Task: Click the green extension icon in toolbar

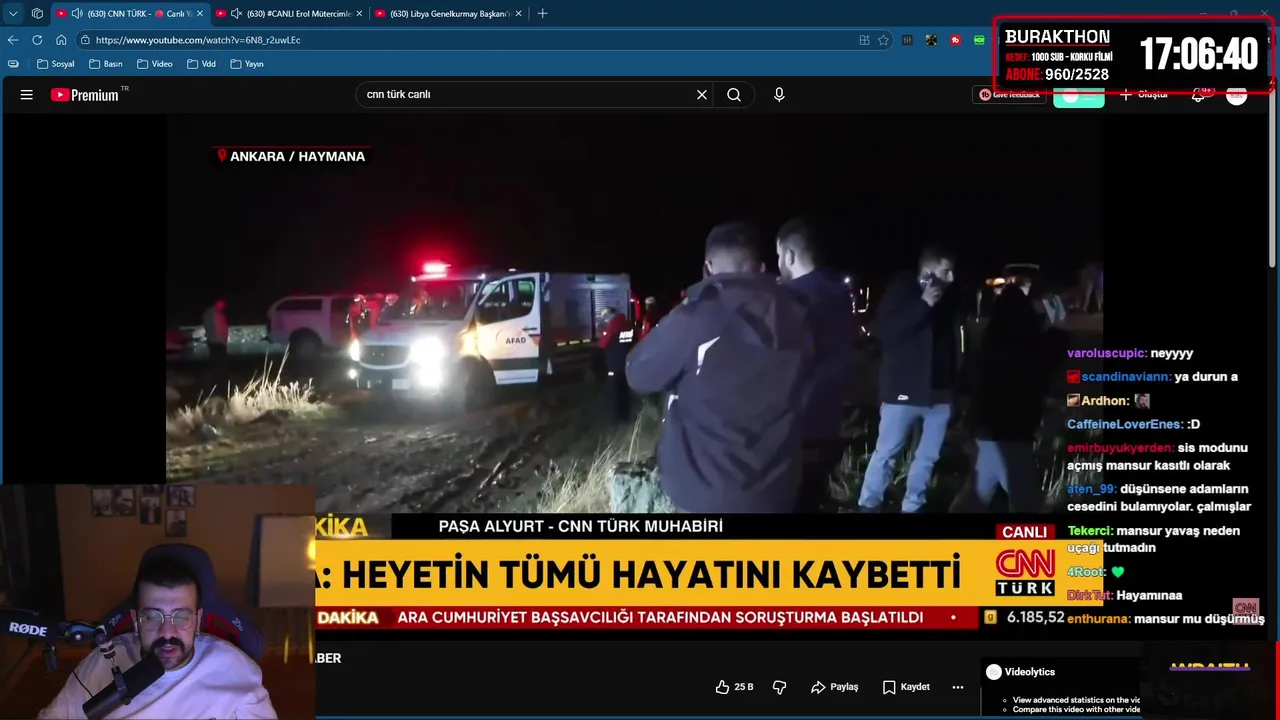Action: click(x=979, y=40)
